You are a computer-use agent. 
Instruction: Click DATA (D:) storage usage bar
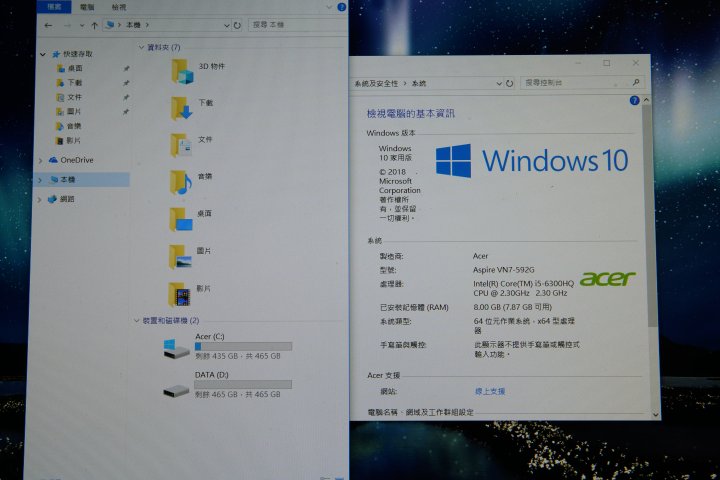tap(243, 384)
